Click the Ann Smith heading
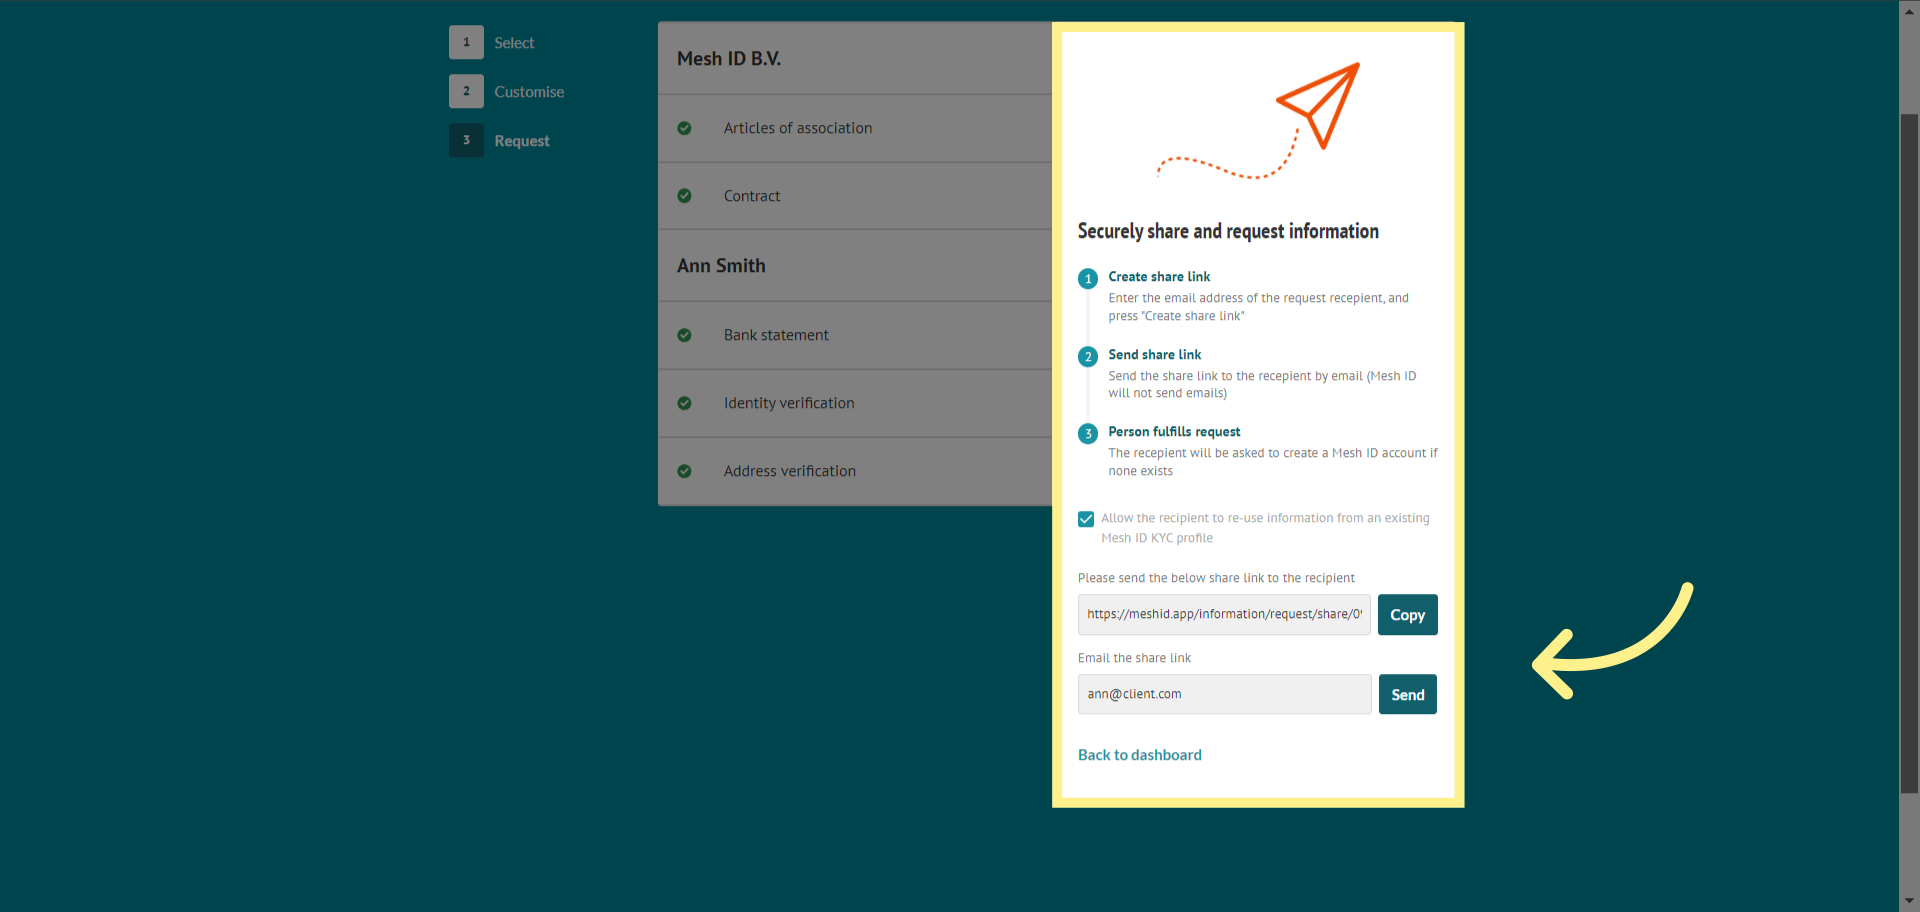The width and height of the screenshot is (1920, 912). pyautogui.click(x=721, y=266)
